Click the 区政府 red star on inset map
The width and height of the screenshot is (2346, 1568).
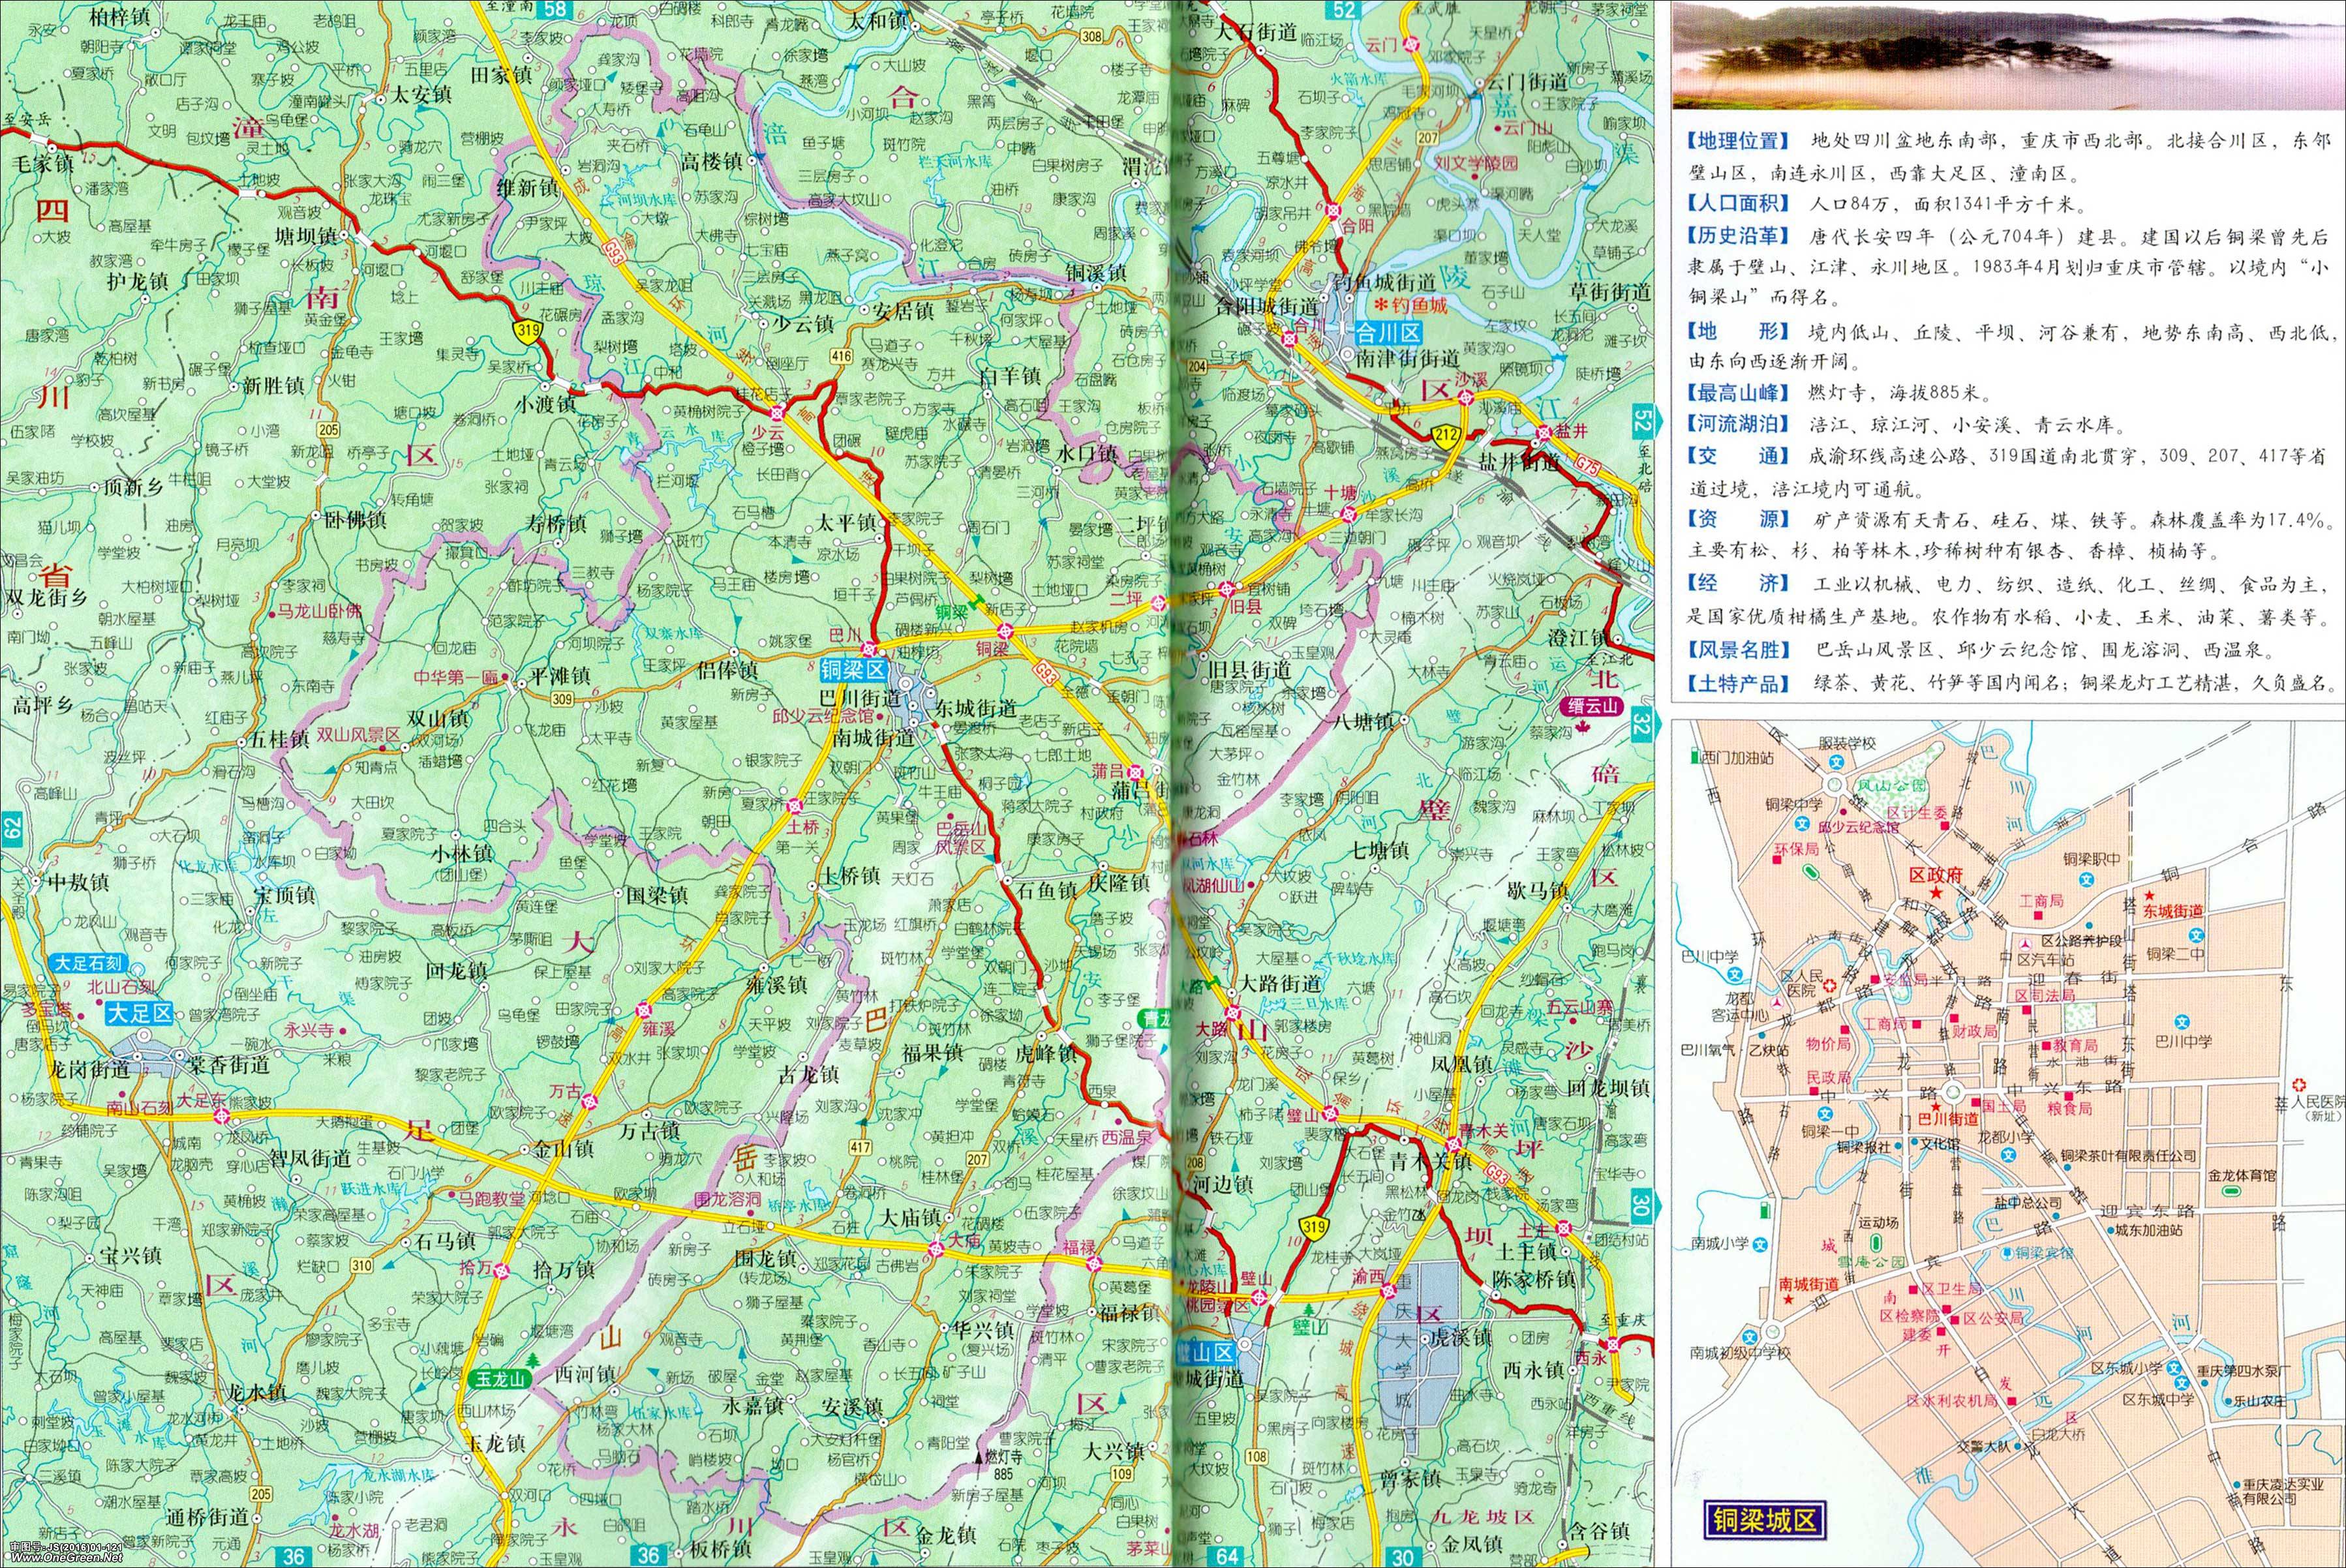tap(1936, 892)
